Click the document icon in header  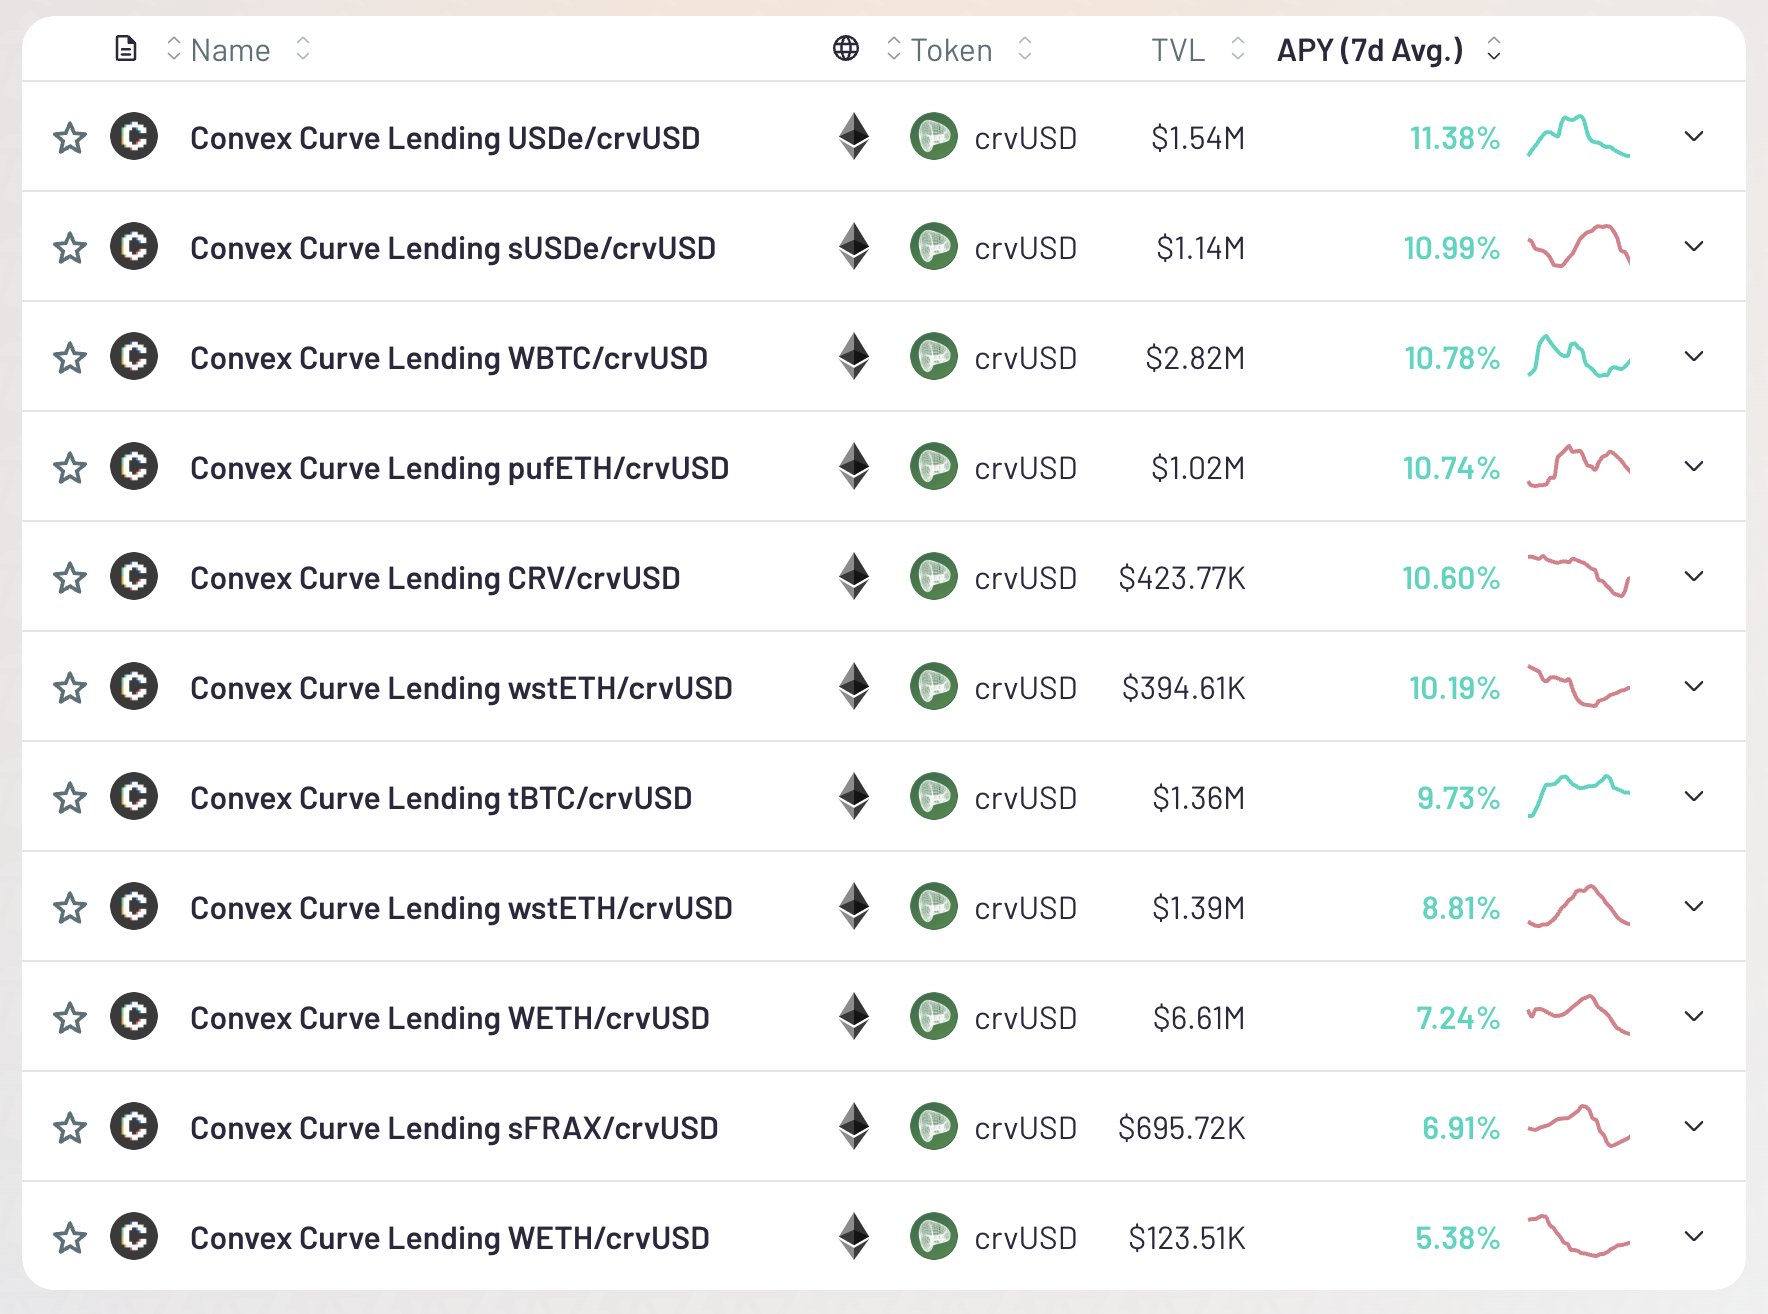coord(126,48)
